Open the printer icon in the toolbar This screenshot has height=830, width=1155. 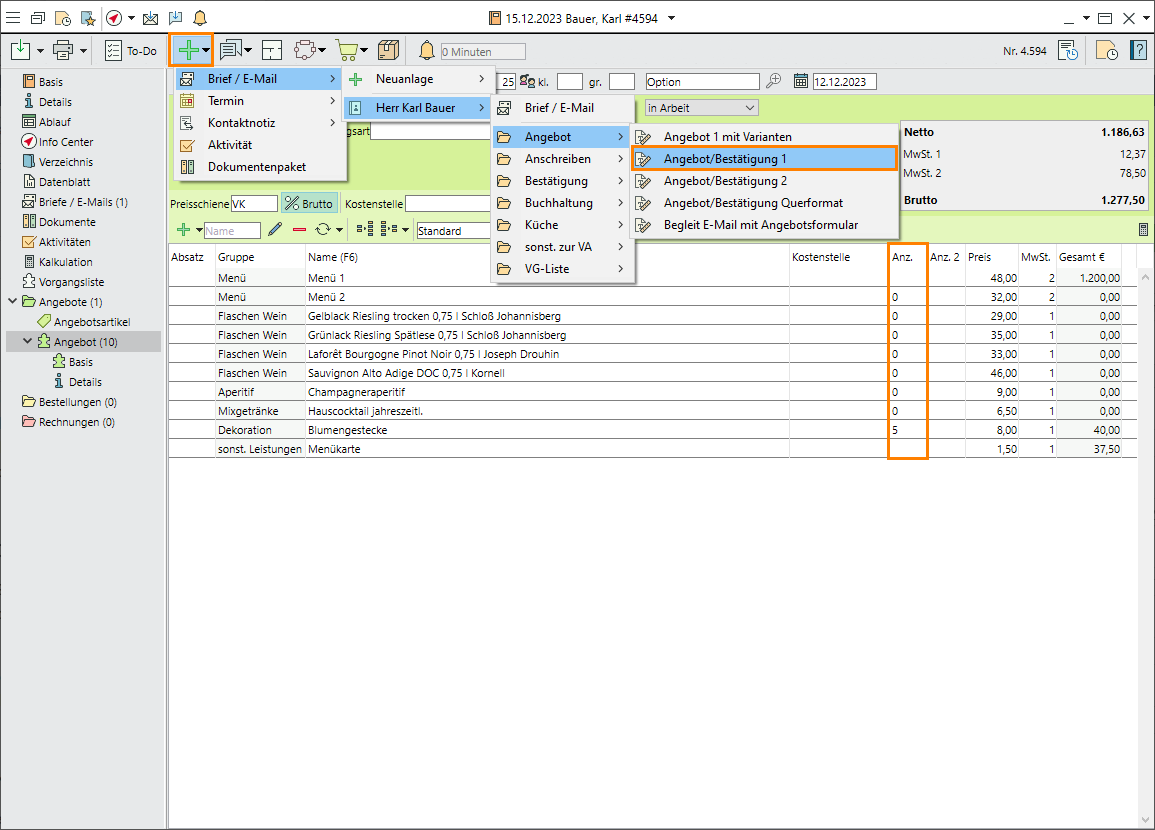63,50
